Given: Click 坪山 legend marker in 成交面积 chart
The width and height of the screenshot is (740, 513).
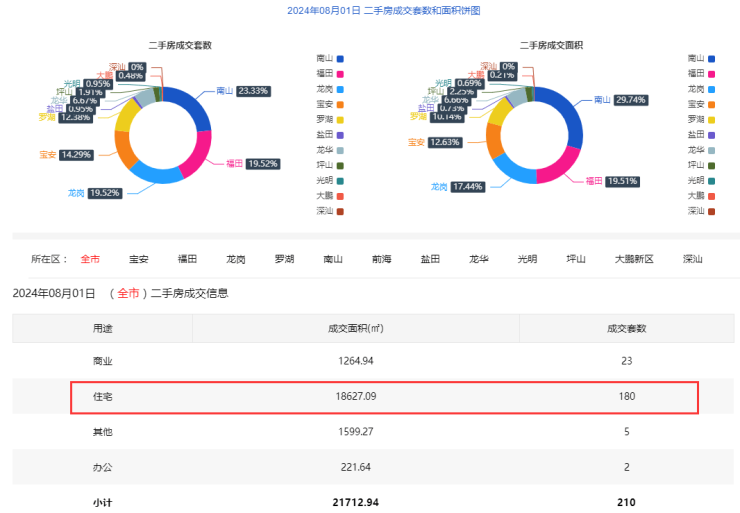Looking at the screenshot, I should 712,165.
